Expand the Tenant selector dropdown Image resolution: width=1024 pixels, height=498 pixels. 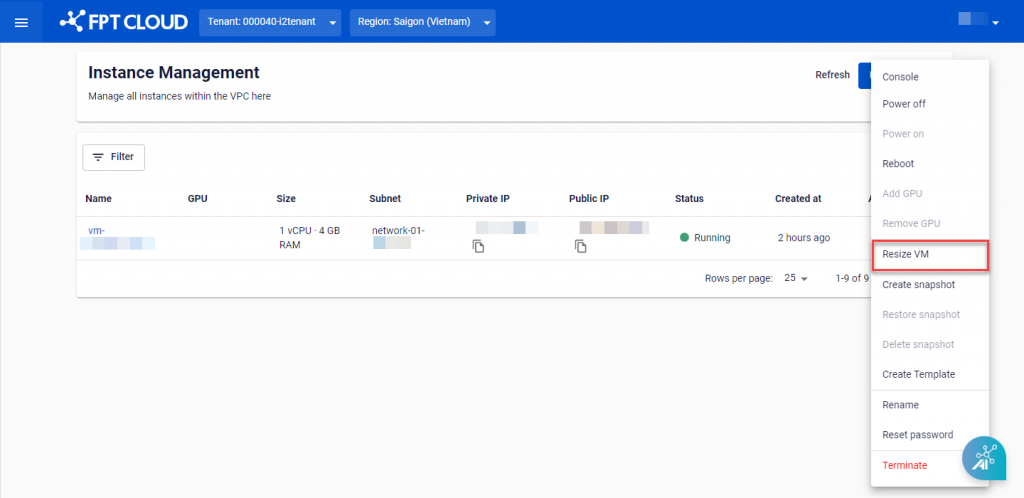click(x=270, y=22)
